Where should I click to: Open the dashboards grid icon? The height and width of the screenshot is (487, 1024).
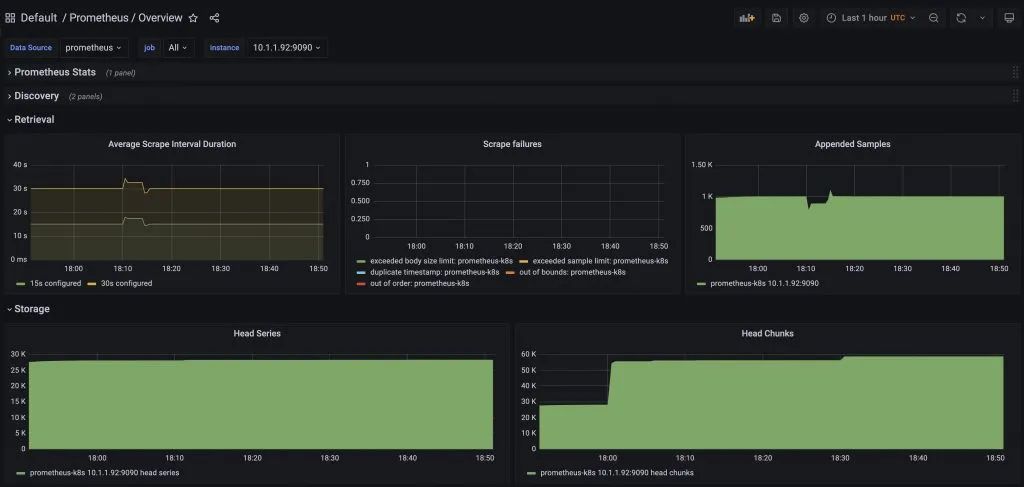[10, 18]
